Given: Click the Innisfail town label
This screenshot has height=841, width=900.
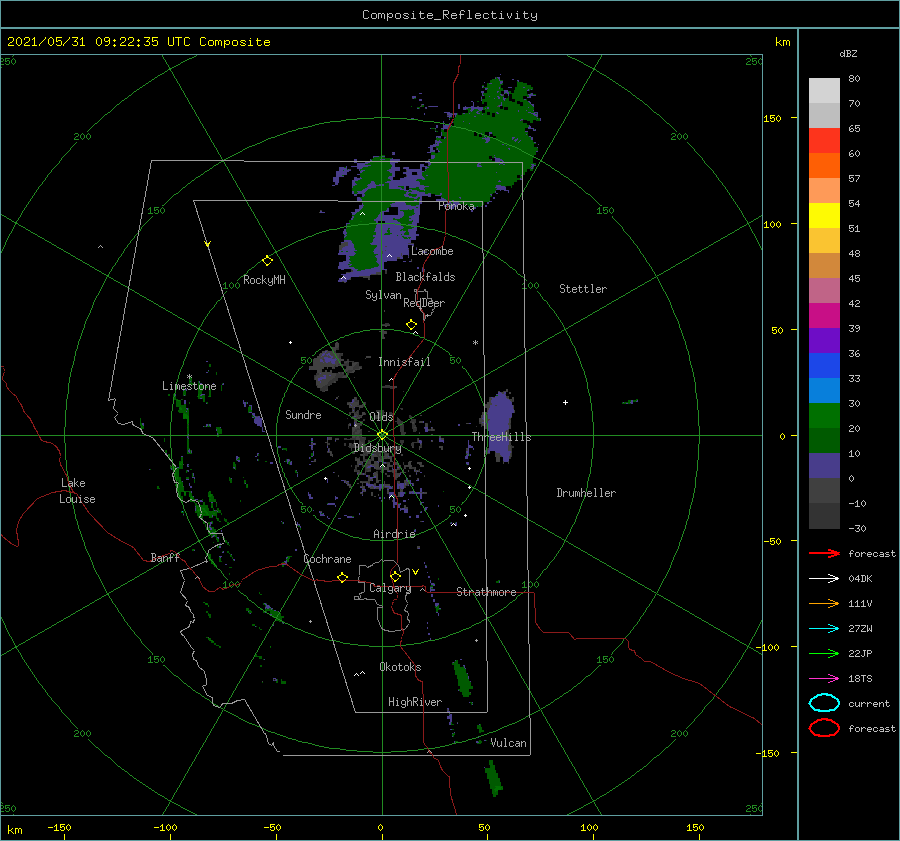Looking at the screenshot, I should coord(404,362).
